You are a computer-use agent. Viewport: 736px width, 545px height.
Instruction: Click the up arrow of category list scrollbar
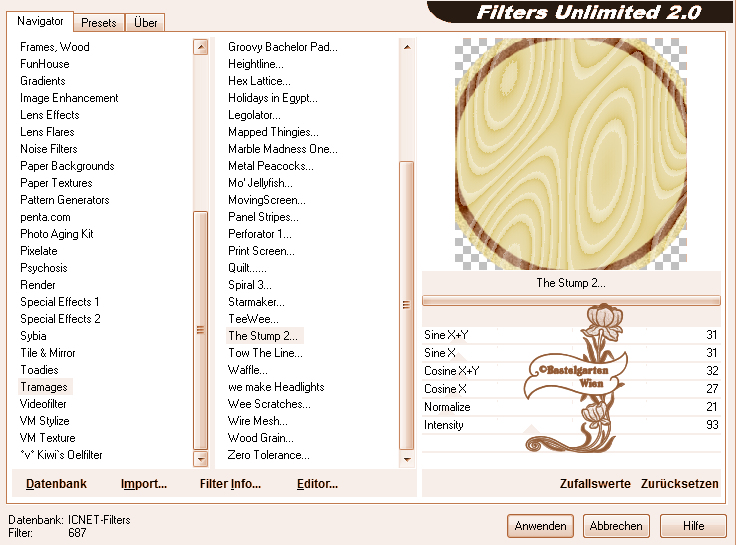point(200,47)
